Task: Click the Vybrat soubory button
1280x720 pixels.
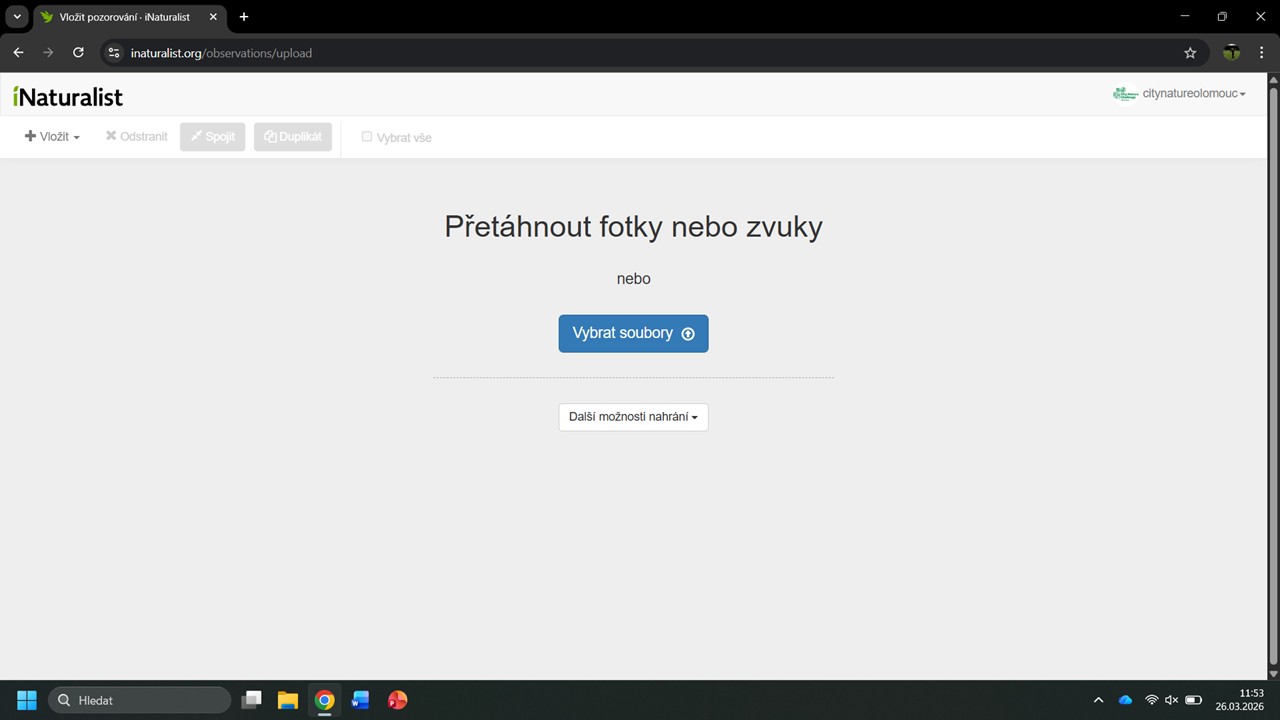Action: (633, 333)
